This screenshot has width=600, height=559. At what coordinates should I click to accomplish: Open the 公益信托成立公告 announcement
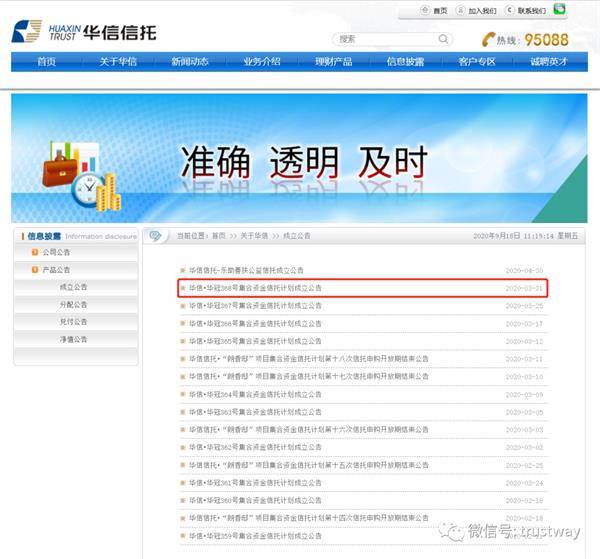tap(246, 271)
